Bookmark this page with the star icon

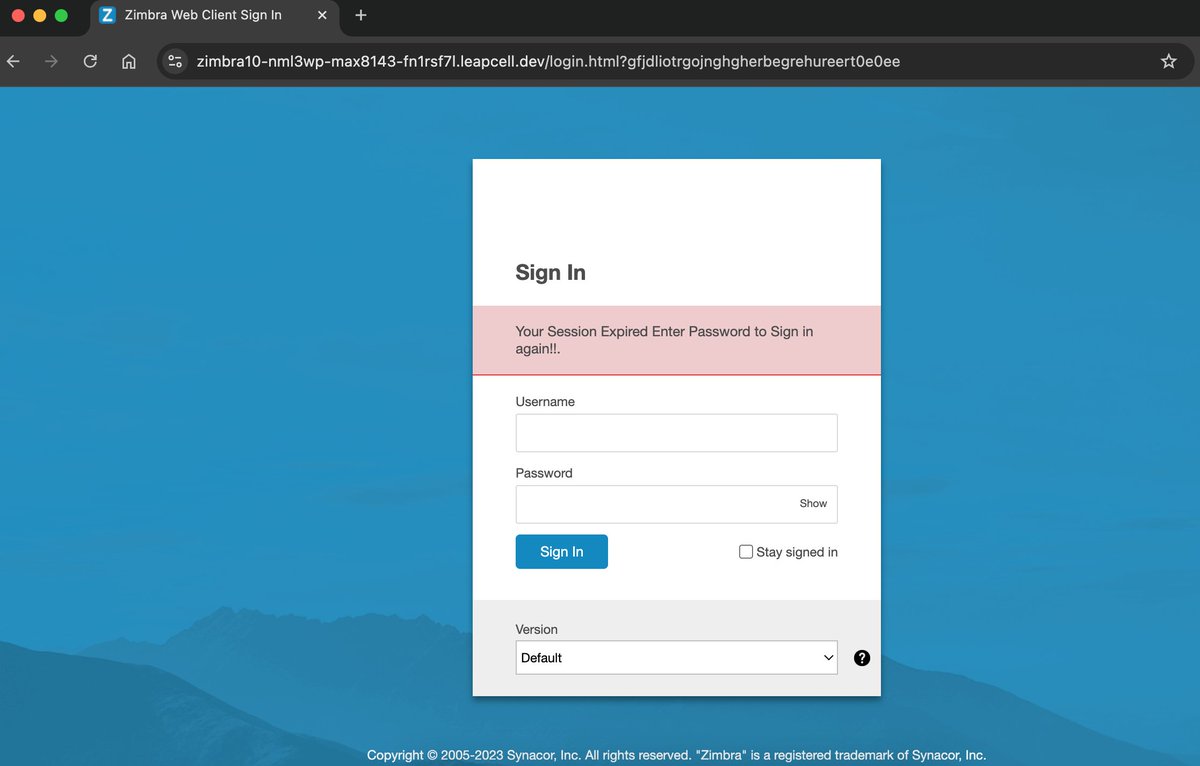pos(1168,61)
